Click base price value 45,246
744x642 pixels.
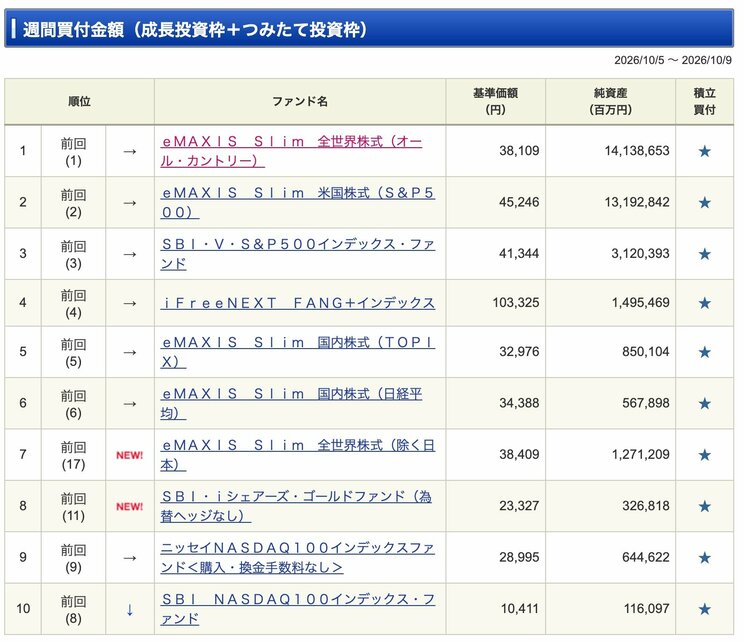(519, 202)
